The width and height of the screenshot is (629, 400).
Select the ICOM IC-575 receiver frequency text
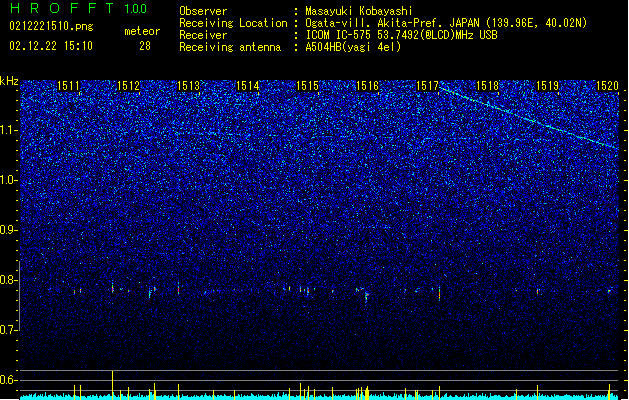401,35
